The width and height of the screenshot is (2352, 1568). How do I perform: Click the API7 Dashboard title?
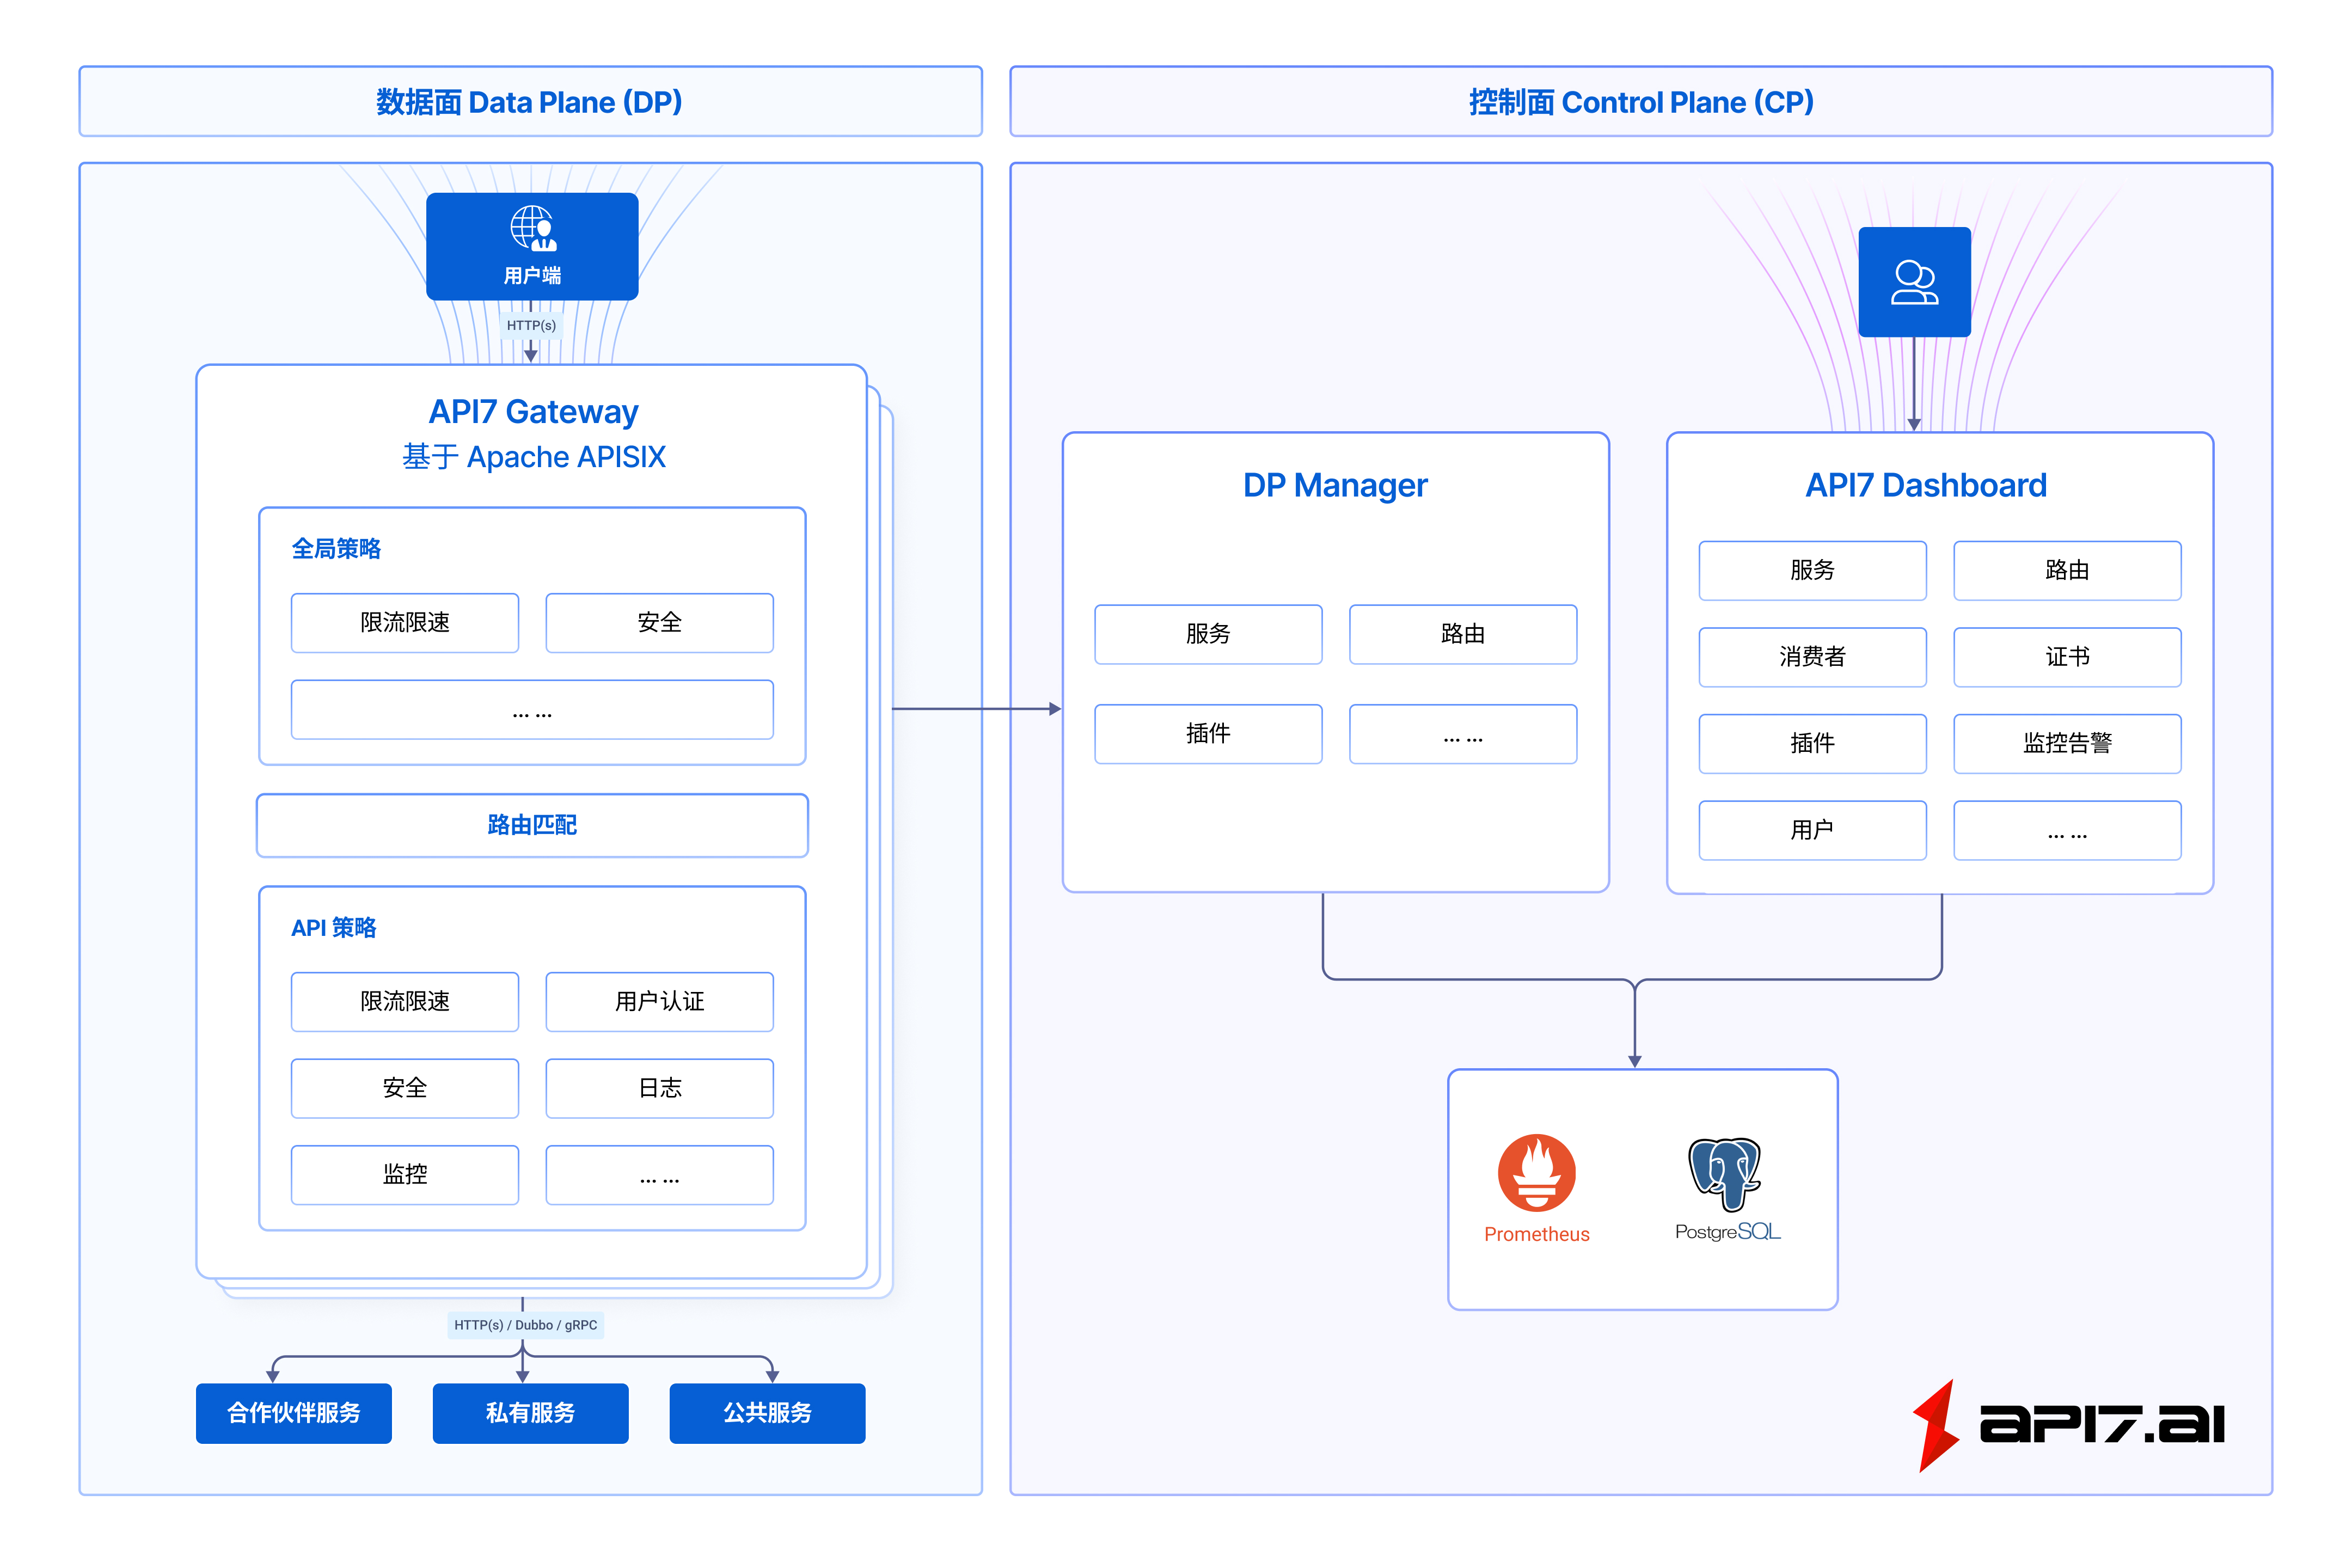click(x=1925, y=485)
